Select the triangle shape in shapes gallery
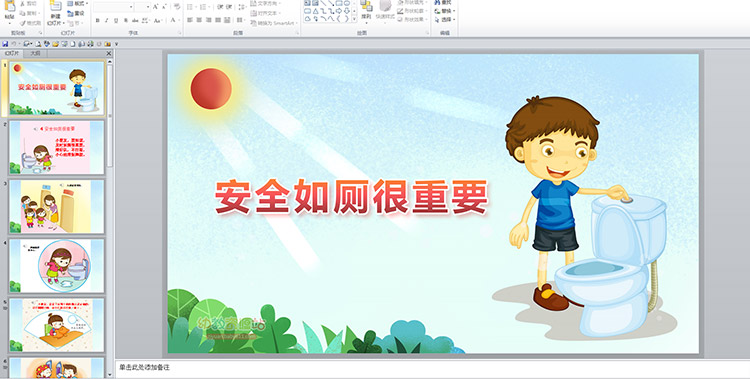 coord(316,11)
